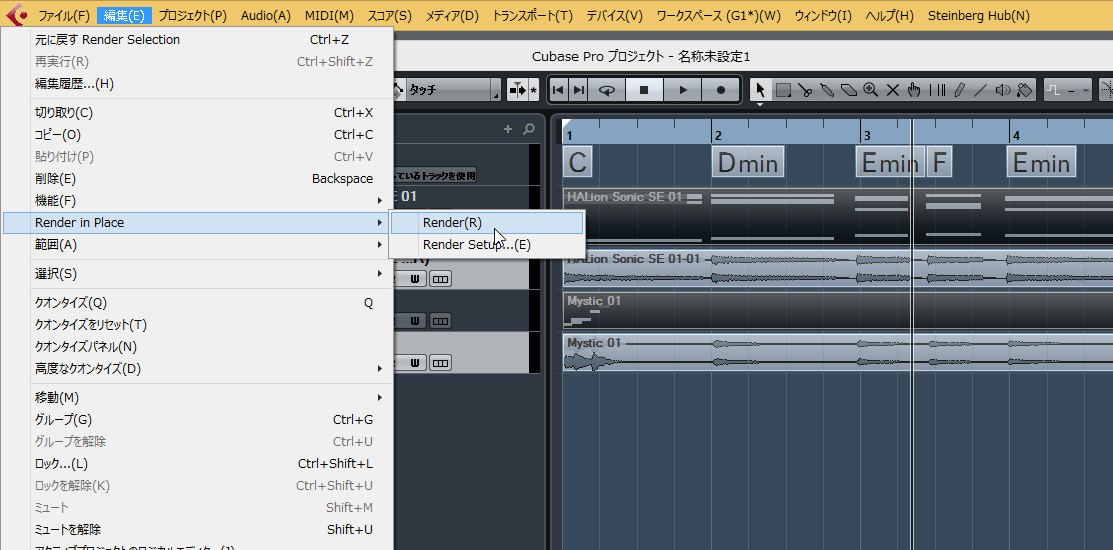Click bar 2 on the ruler
The width and height of the screenshot is (1113, 550).
pos(718,135)
